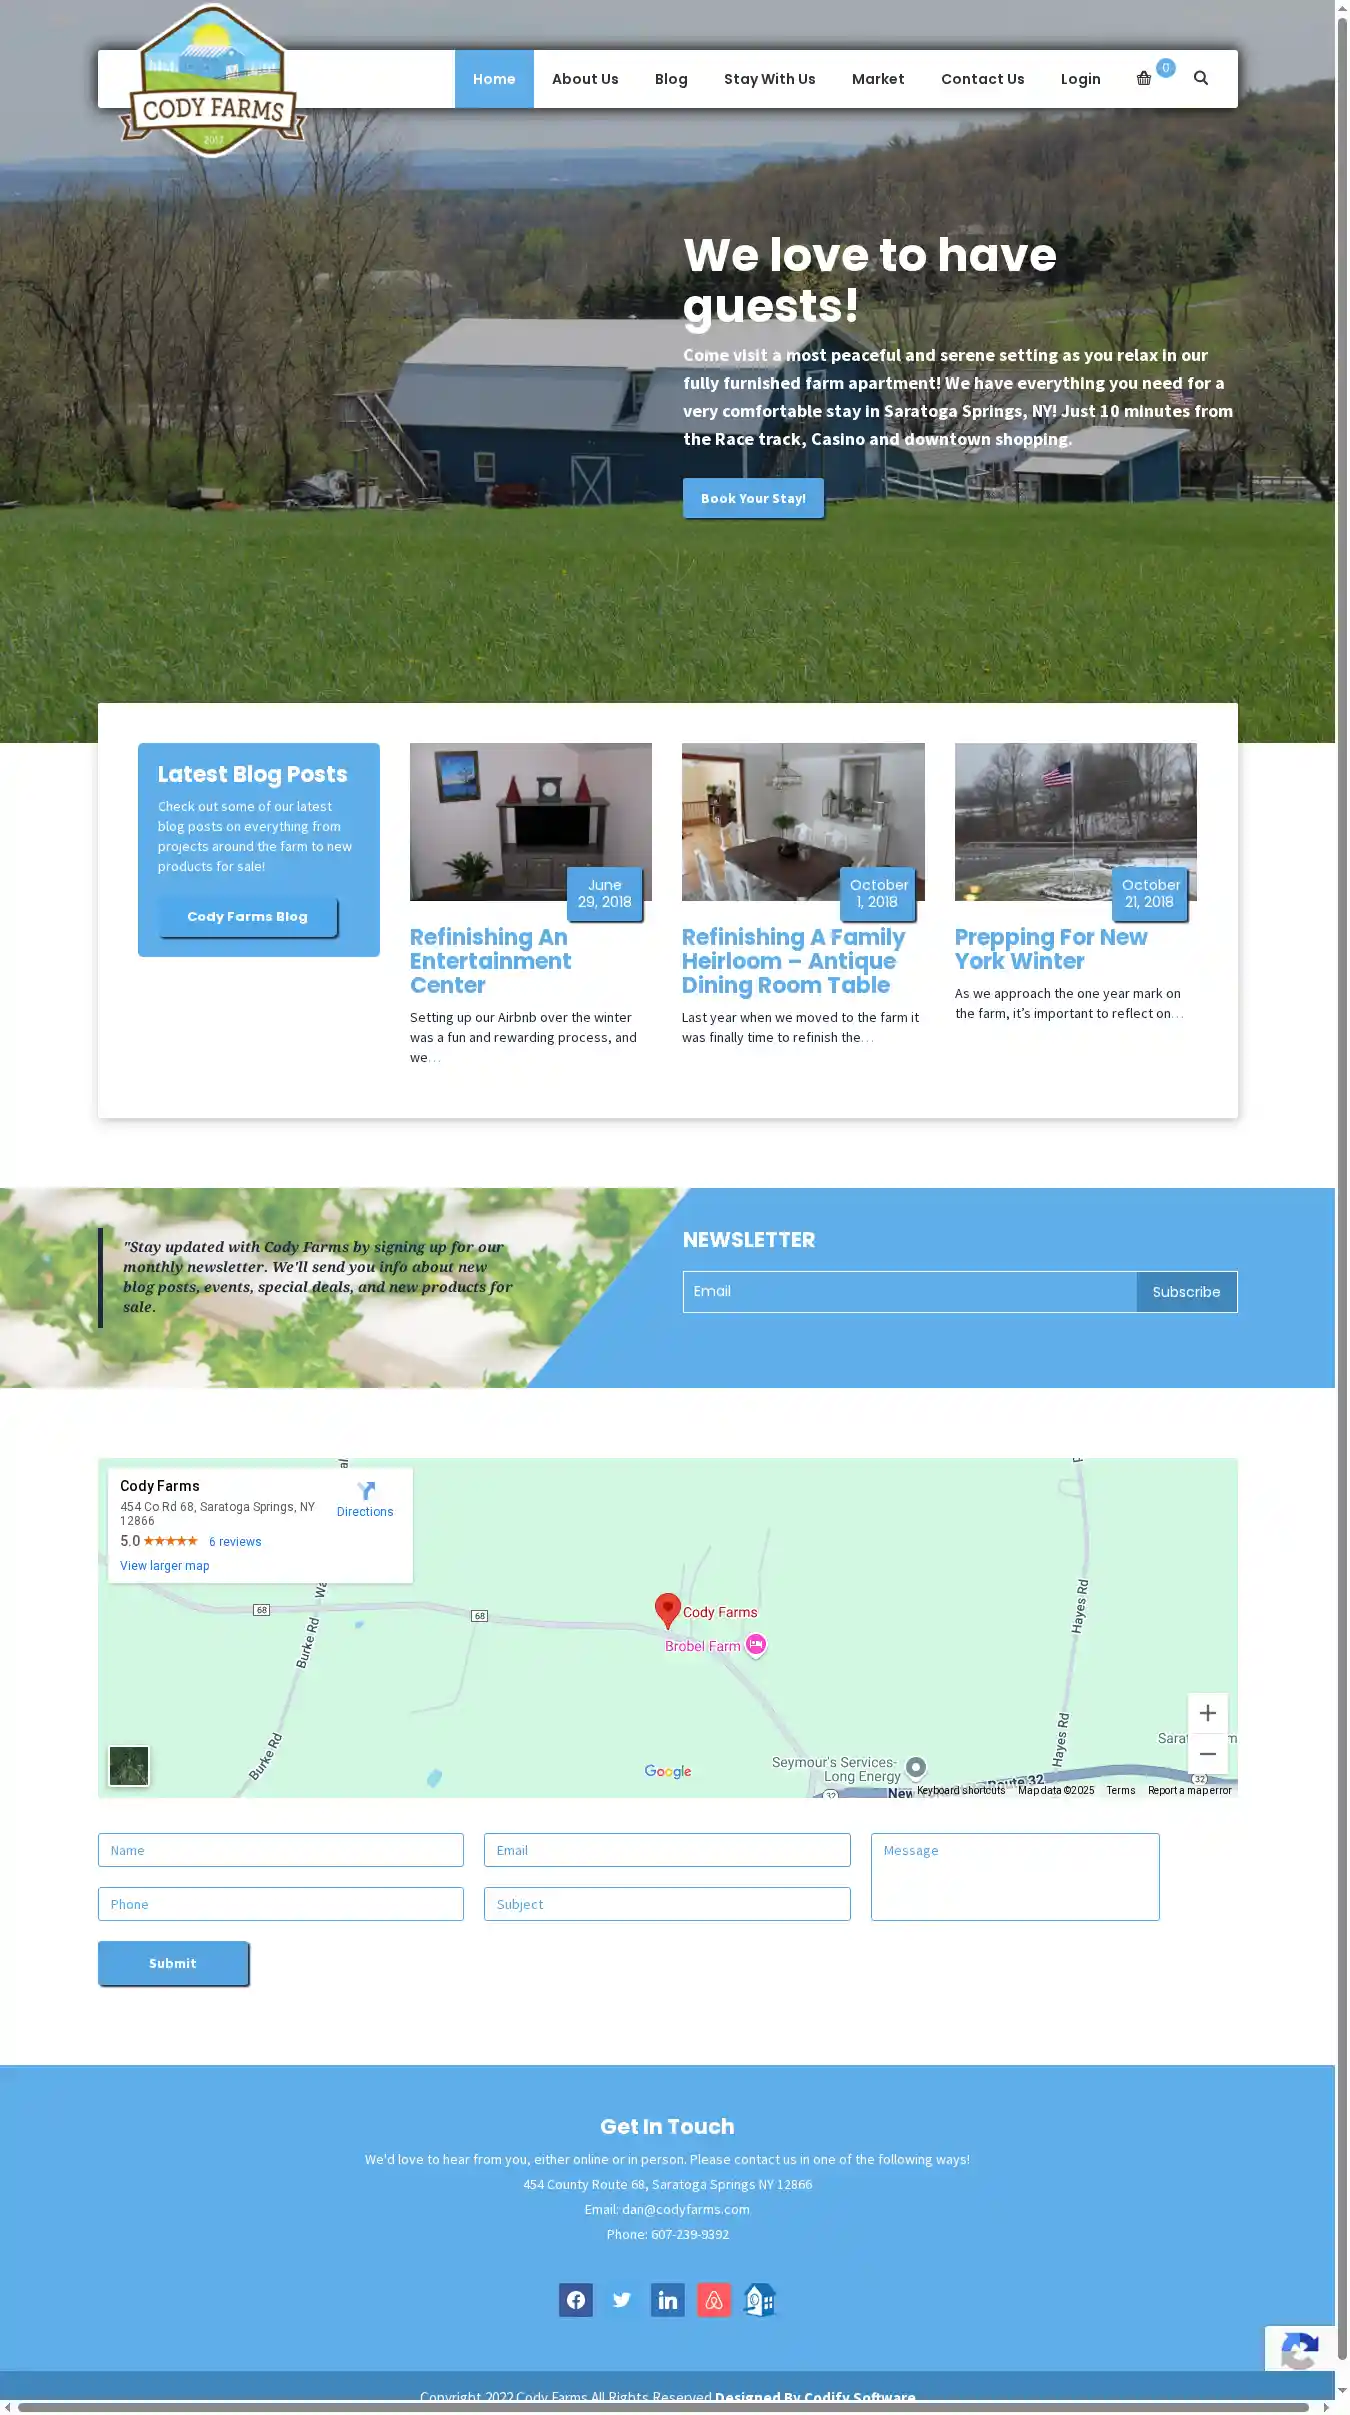Open the shopping cart icon
The height and width of the screenshot is (2415, 1350).
[1144, 79]
